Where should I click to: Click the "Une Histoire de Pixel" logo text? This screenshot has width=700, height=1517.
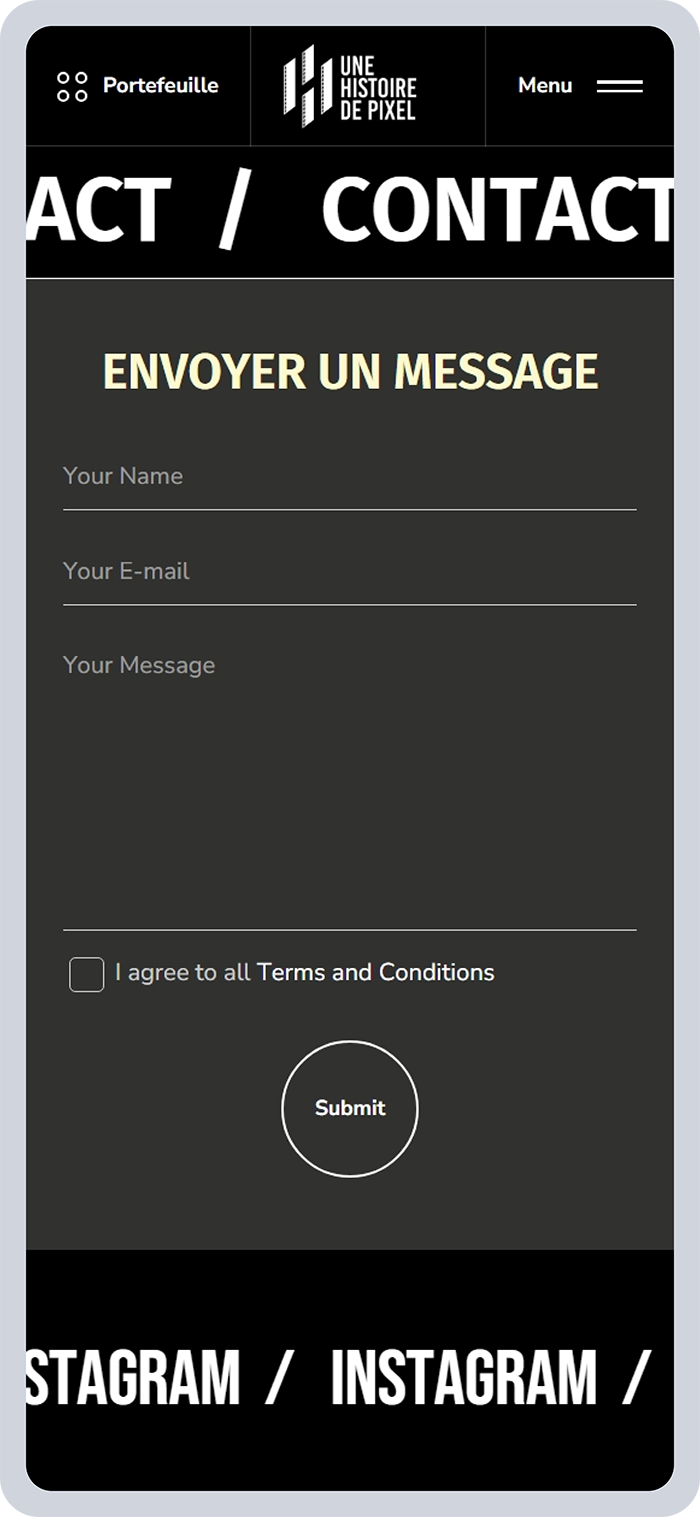coord(377,87)
